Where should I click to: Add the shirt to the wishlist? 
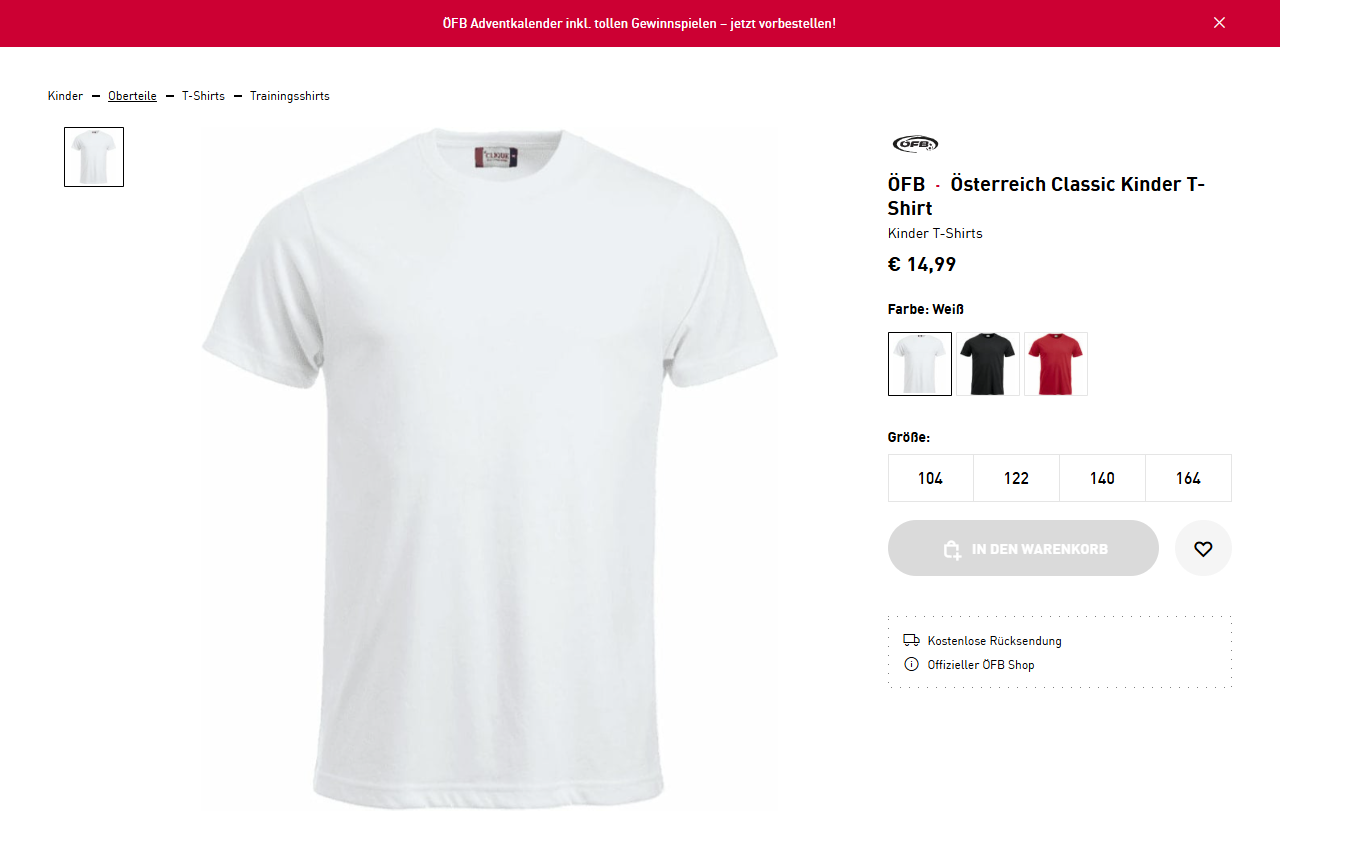pos(1203,548)
